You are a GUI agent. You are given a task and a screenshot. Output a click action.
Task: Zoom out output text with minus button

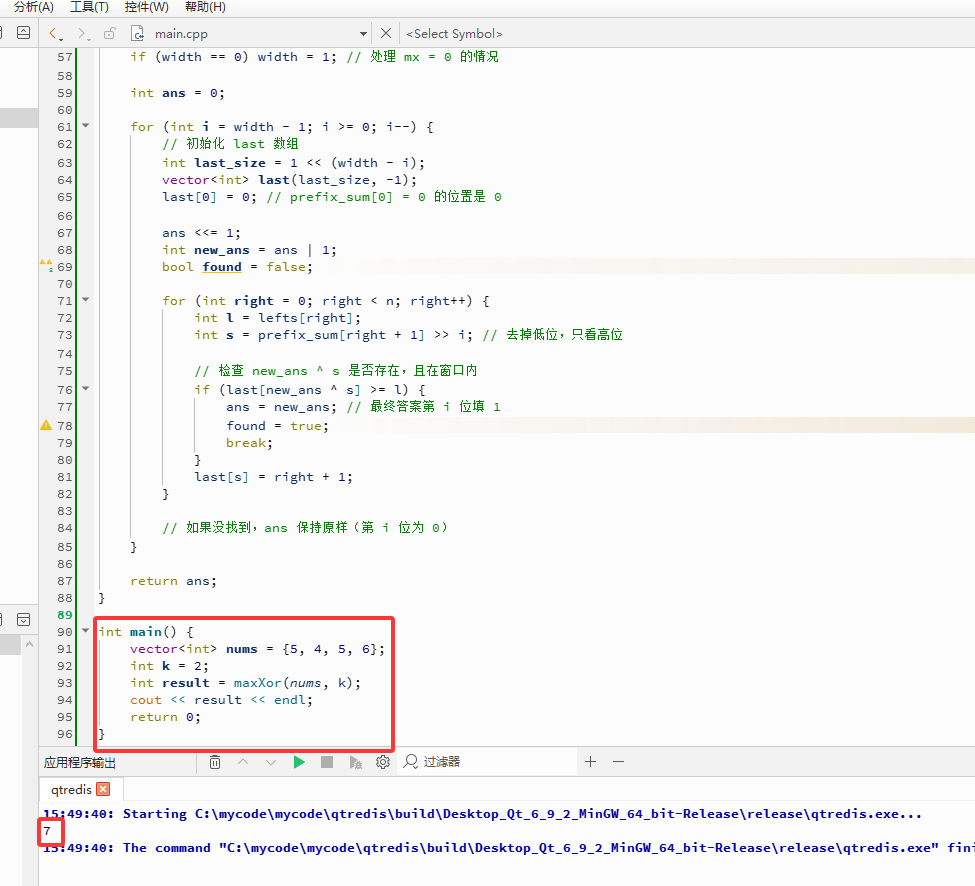618,762
